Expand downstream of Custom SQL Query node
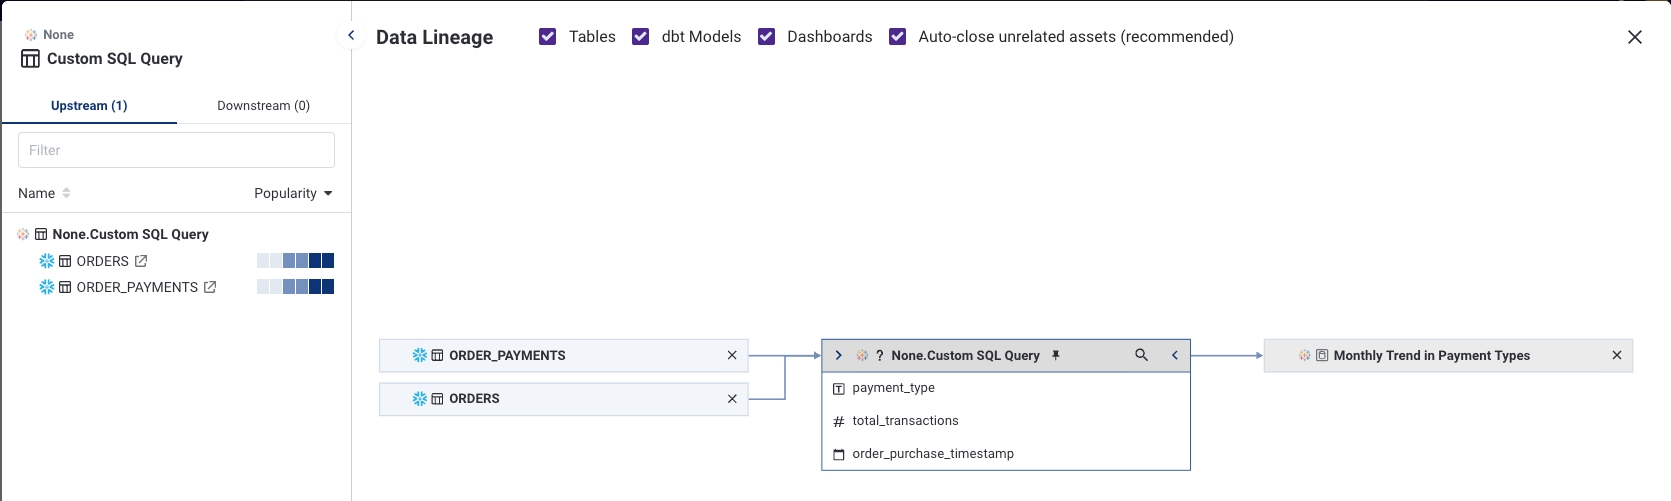Viewport: 1671px width, 501px height. tap(1175, 355)
